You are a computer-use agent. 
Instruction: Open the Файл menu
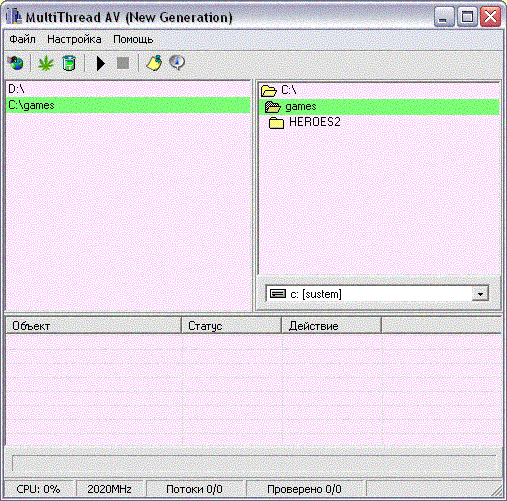22,39
